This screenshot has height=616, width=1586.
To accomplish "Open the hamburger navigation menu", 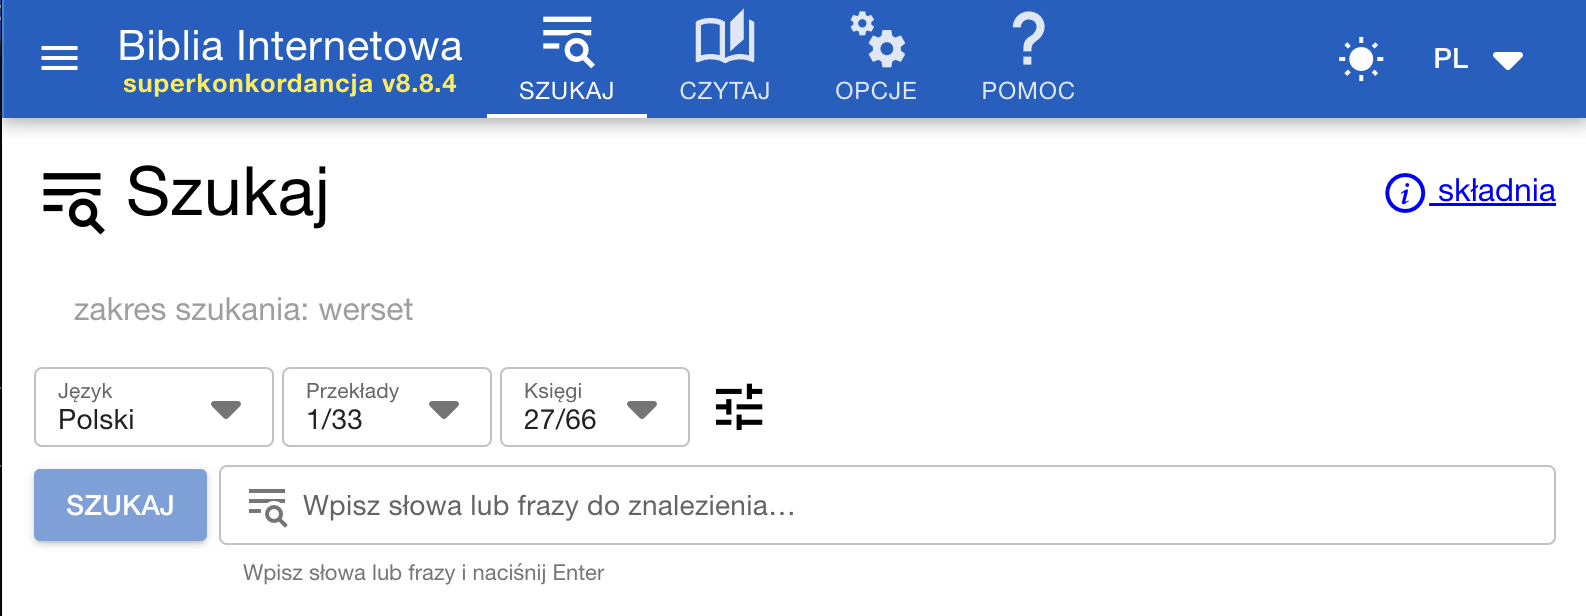I will click(59, 59).
